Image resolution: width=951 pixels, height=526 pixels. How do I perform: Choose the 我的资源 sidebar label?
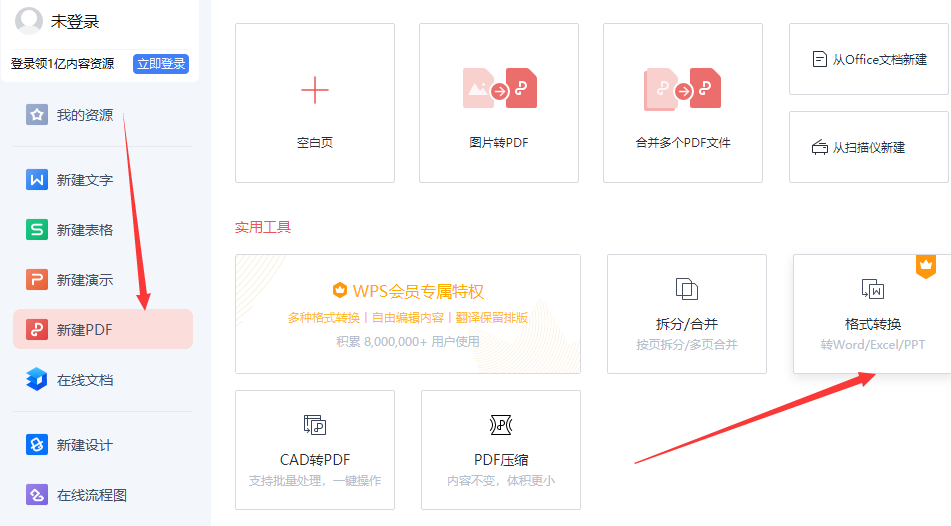pos(85,115)
